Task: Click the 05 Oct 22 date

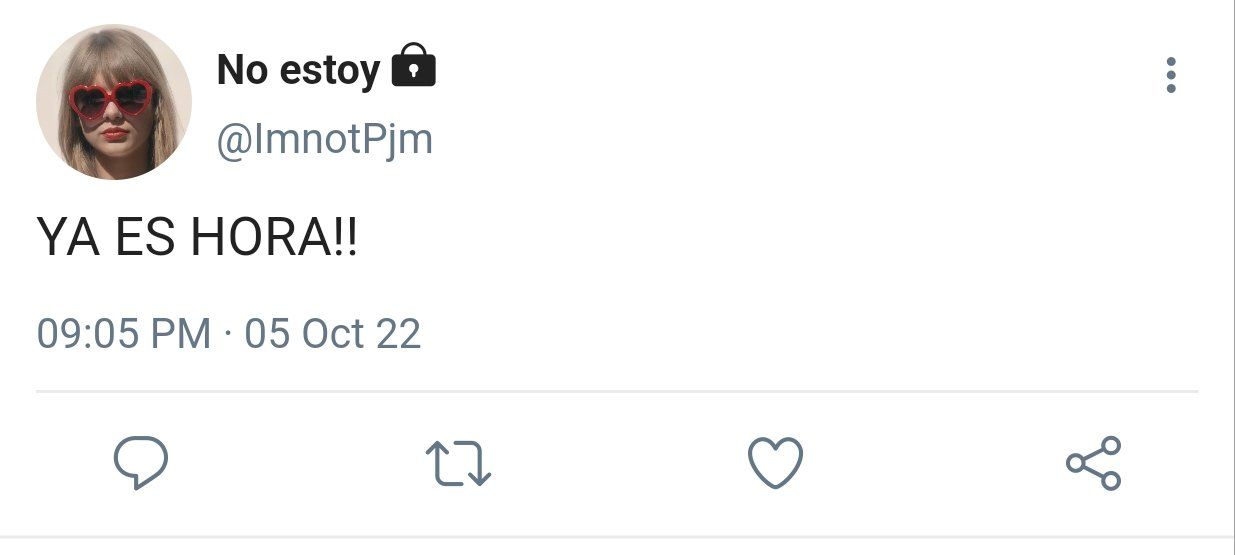Action: (332, 333)
